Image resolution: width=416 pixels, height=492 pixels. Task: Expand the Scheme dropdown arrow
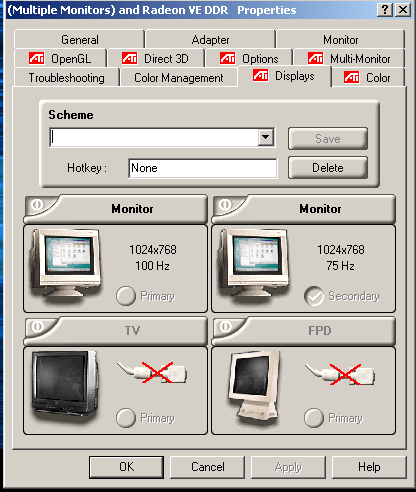[x=266, y=137]
